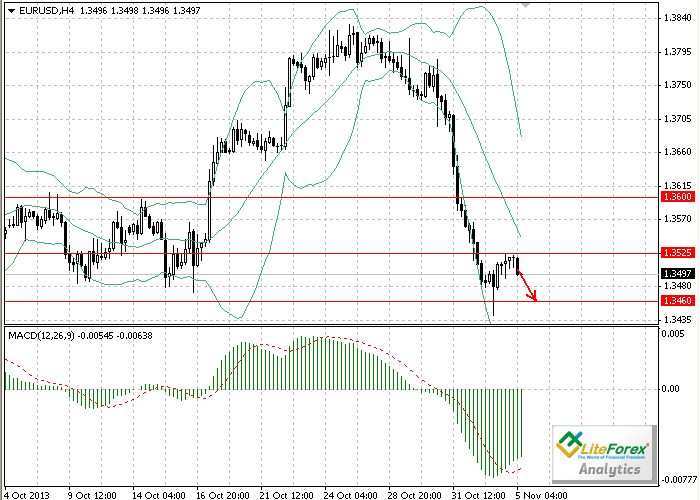700x500 pixels.
Task: Click the red 1.3460 price level tag
Action: click(x=678, y=300)
